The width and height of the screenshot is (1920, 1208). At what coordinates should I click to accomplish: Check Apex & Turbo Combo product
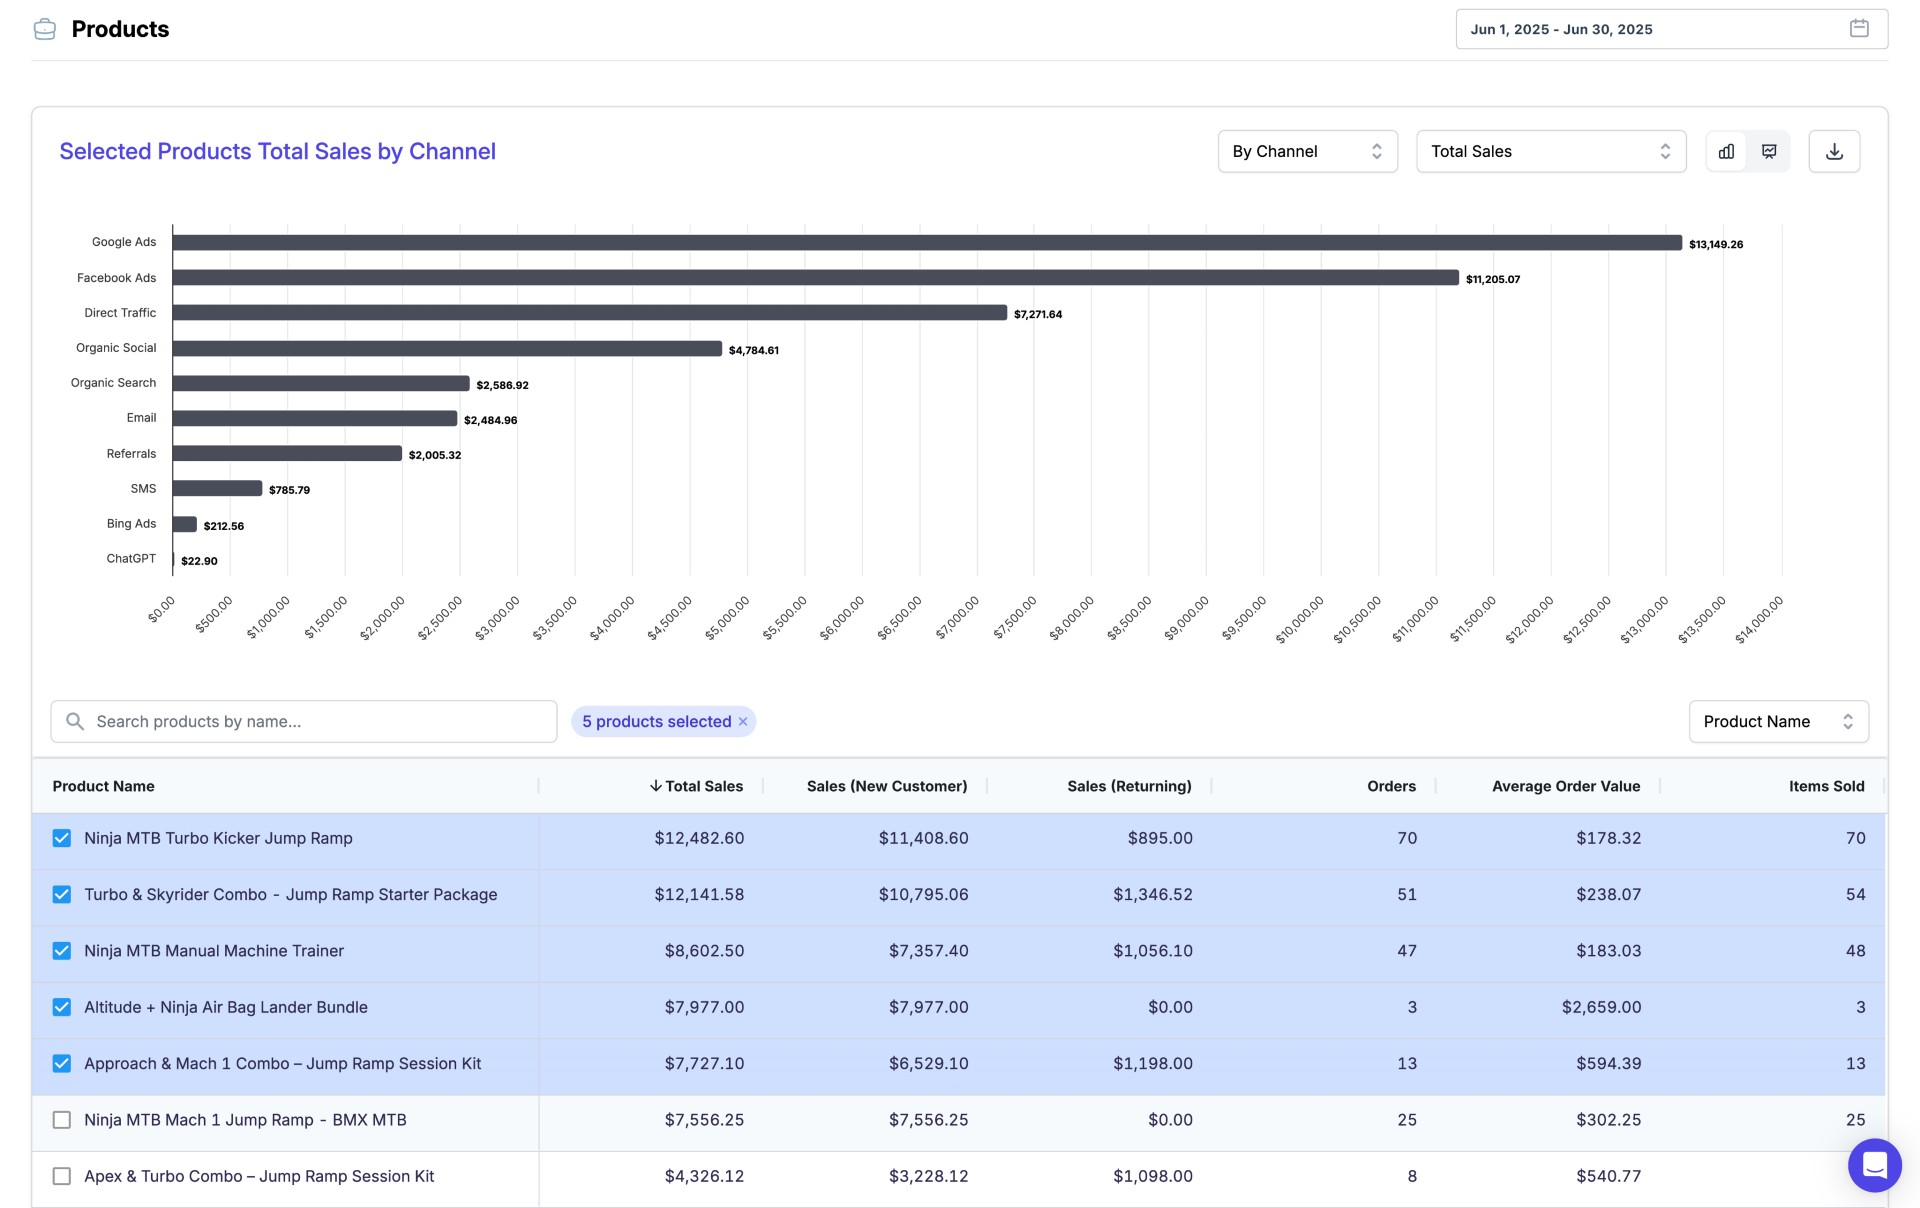click(x=62, y=1176)
